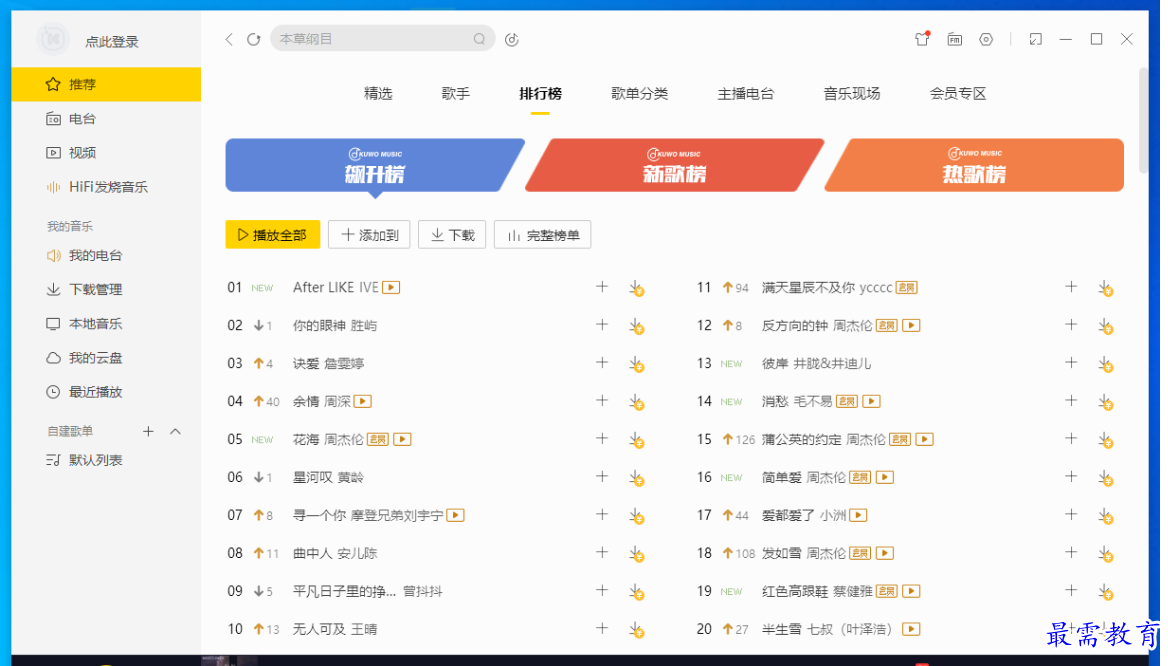The height and width of the screenshot is (666, 1168).
Task: Download 你的眼神 with its download icon
Action: pos(637,326)
